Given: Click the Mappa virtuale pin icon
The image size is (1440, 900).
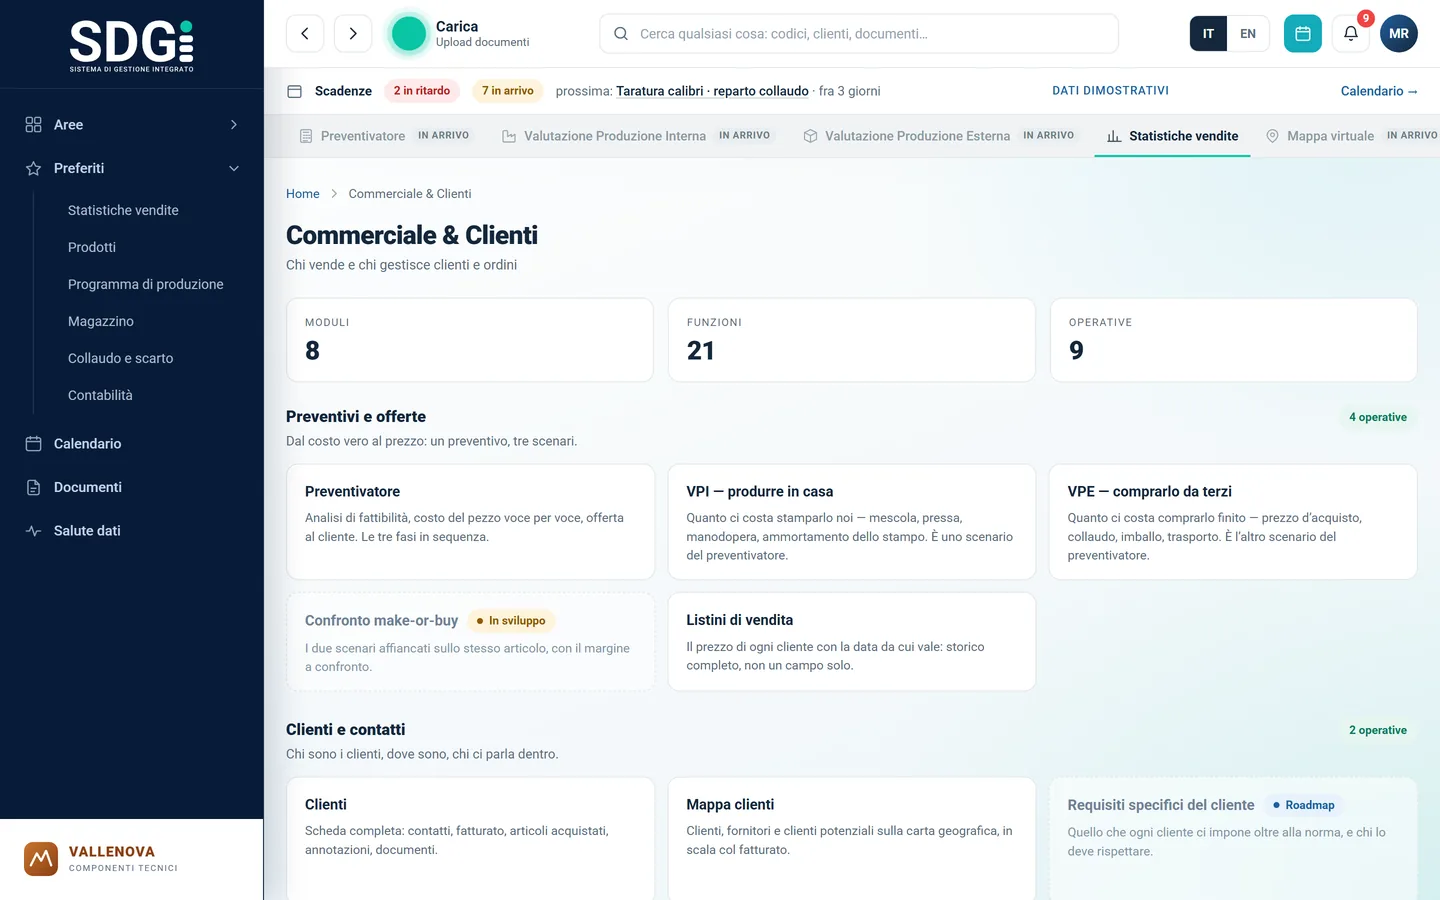Looking at the screenshot, I should (1272, 136).
